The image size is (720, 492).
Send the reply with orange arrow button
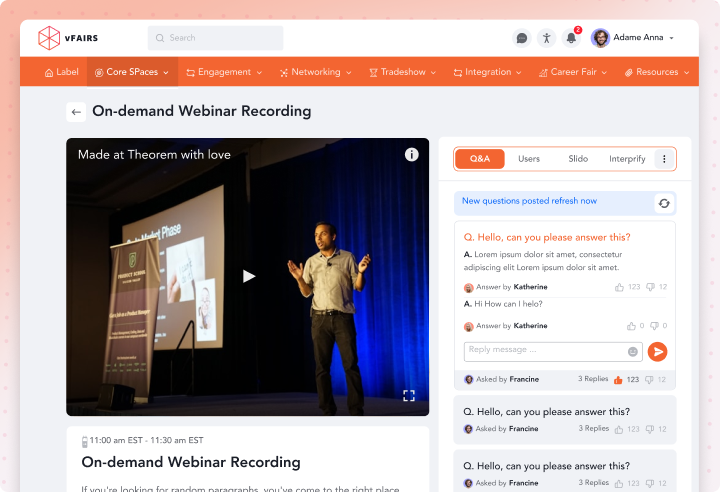pyautogui.click(x=658, y=352)
